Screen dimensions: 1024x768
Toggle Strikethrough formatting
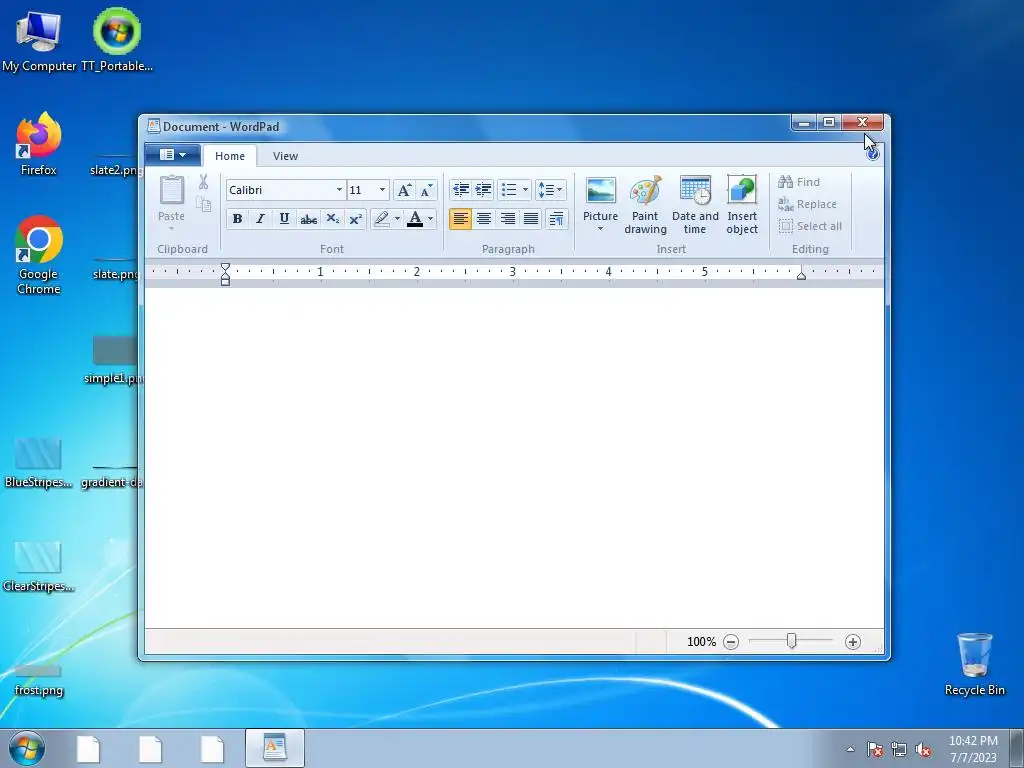click(308, 219)
